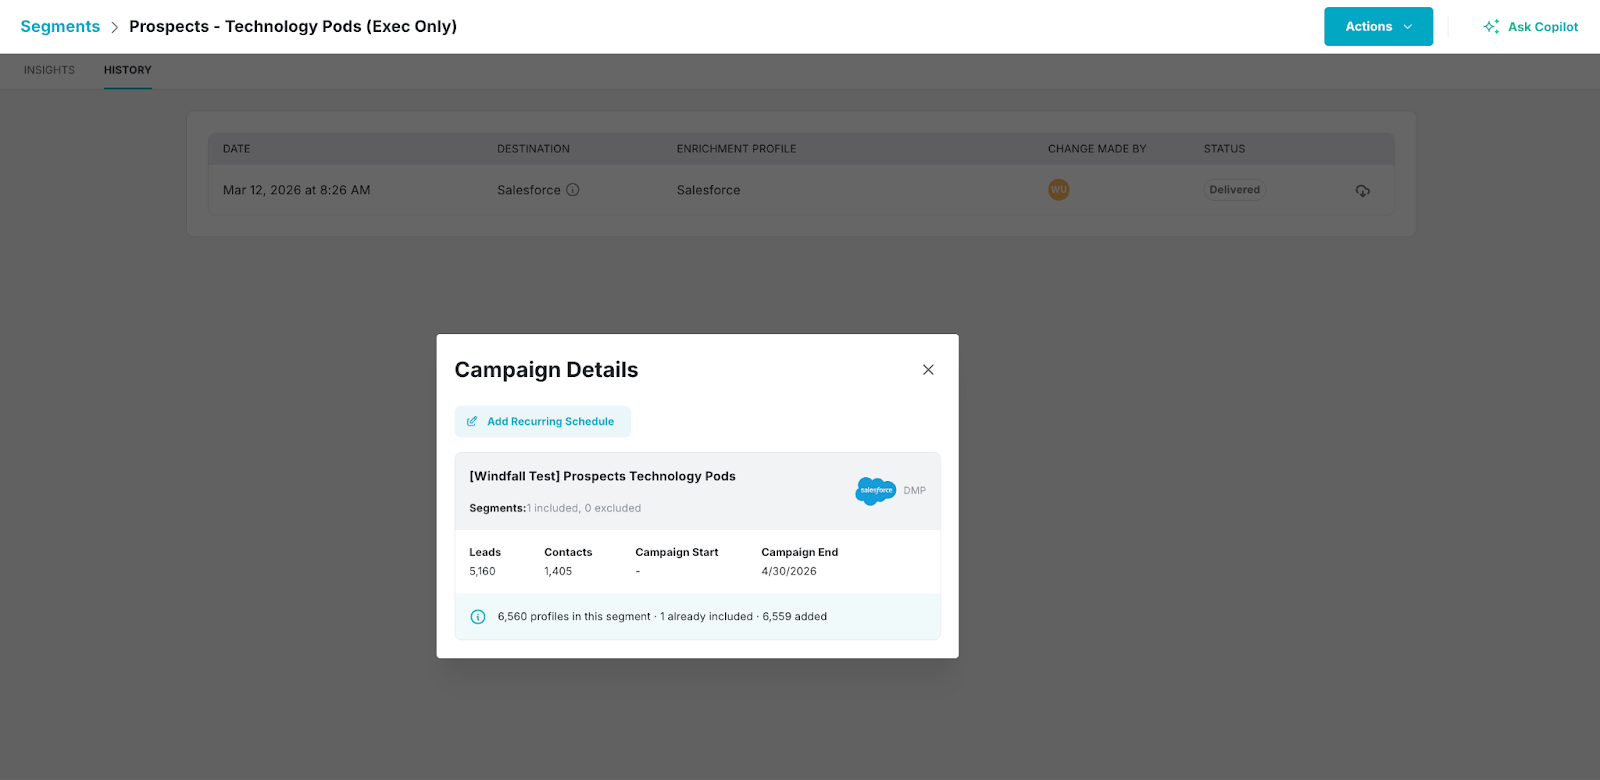Switch to the Insights tab
The width and height of the screenshot is (1600, 780).
point(49,70)
